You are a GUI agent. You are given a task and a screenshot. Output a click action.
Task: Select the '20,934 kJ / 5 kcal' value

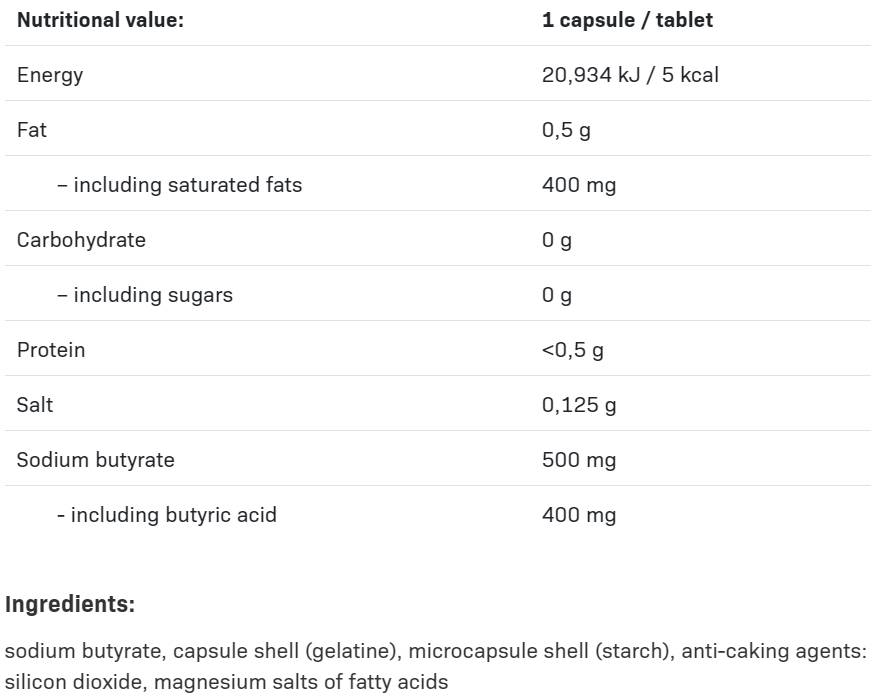pyautogui.click(x=630, y=75)
